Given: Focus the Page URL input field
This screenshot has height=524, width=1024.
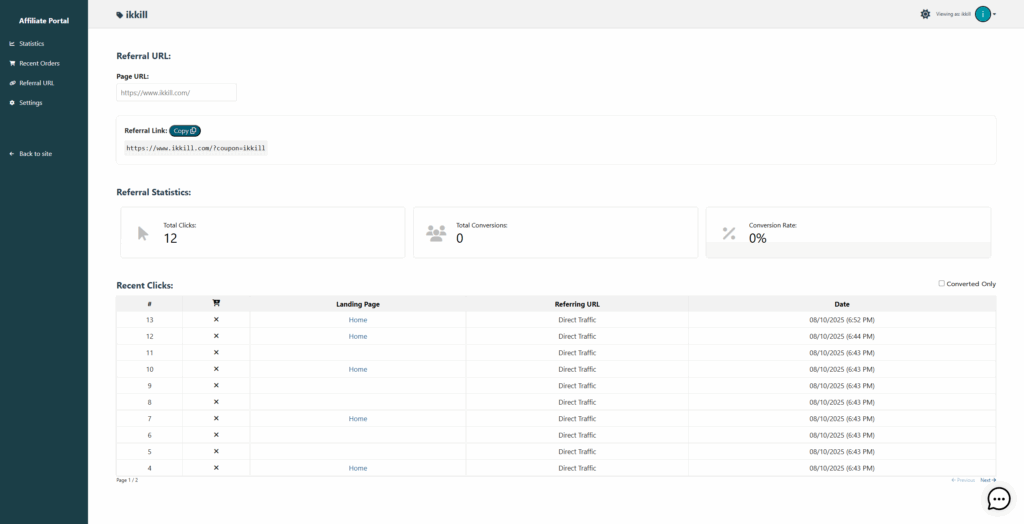Looking at the screenshot, I should (176, 92).
